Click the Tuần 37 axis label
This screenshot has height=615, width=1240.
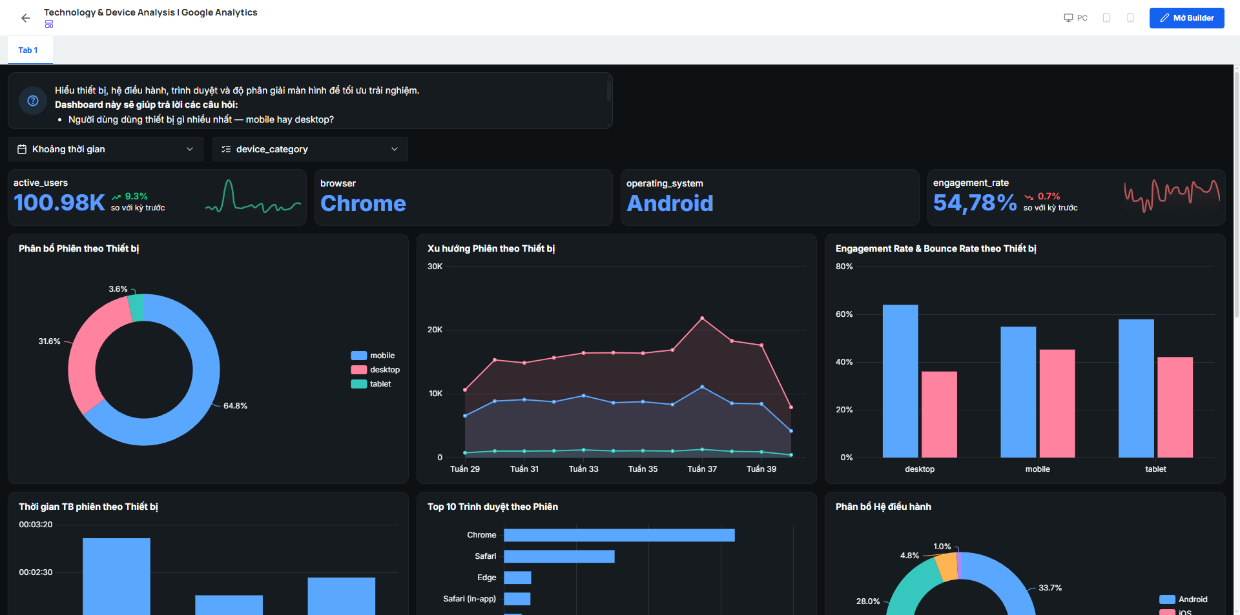704,469
